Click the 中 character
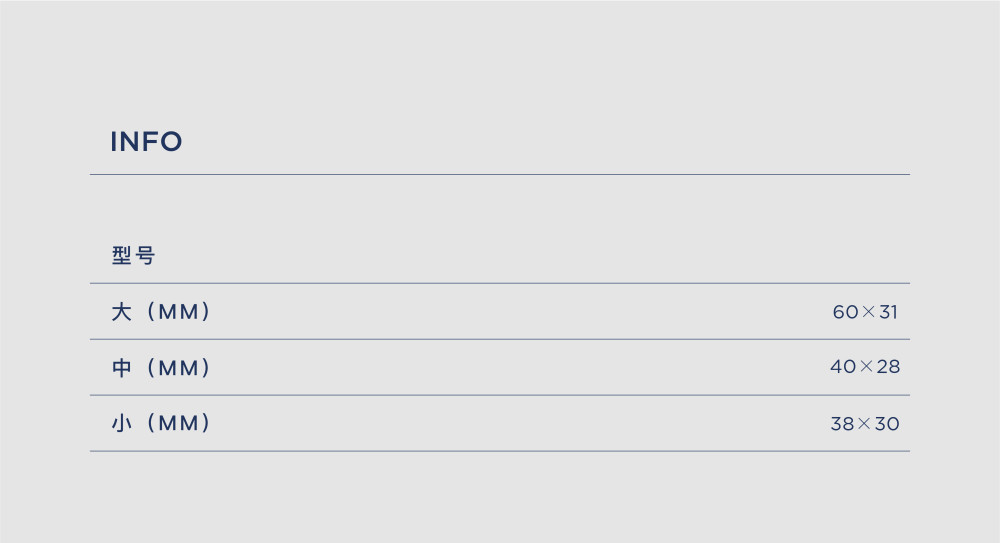Screen dimensions: 1000x543 121,368
